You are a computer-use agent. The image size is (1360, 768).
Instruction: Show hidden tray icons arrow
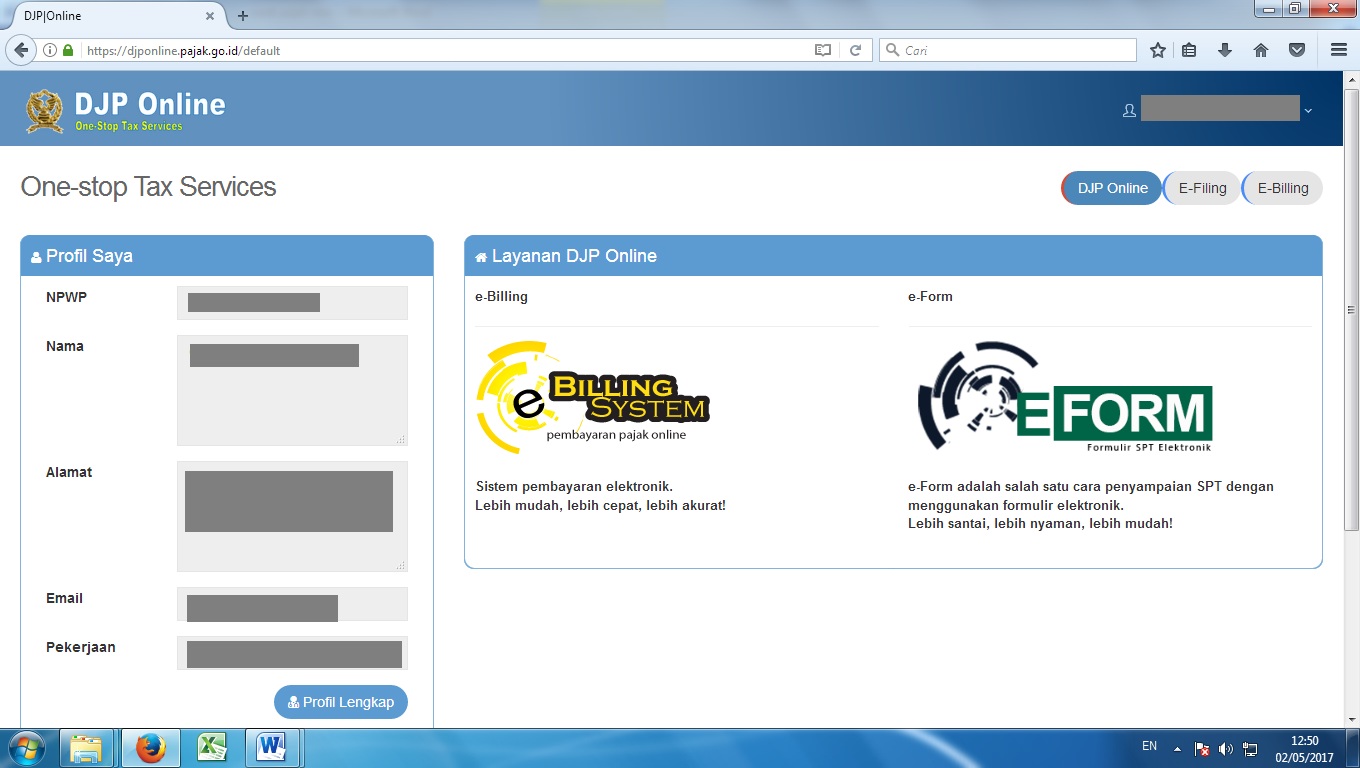1178,748
